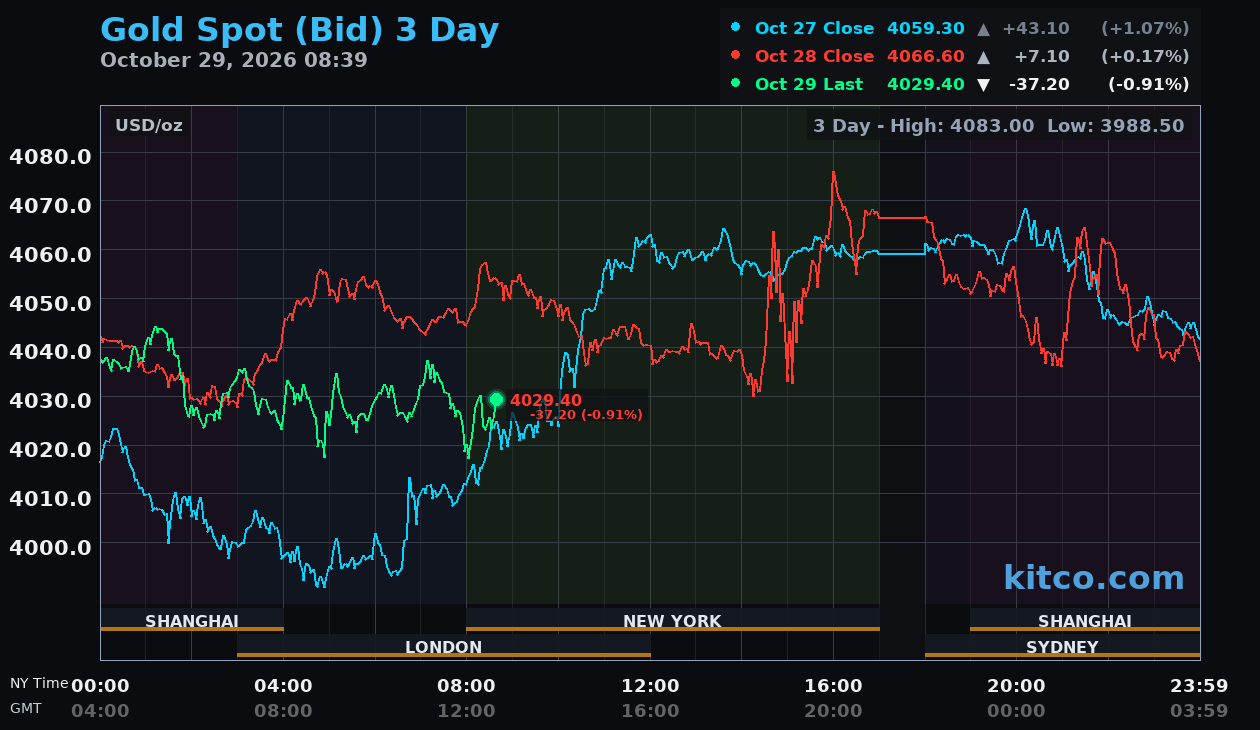Click the 4059.30 closing price
The image size is (1260, 730).
coord(926,28)
